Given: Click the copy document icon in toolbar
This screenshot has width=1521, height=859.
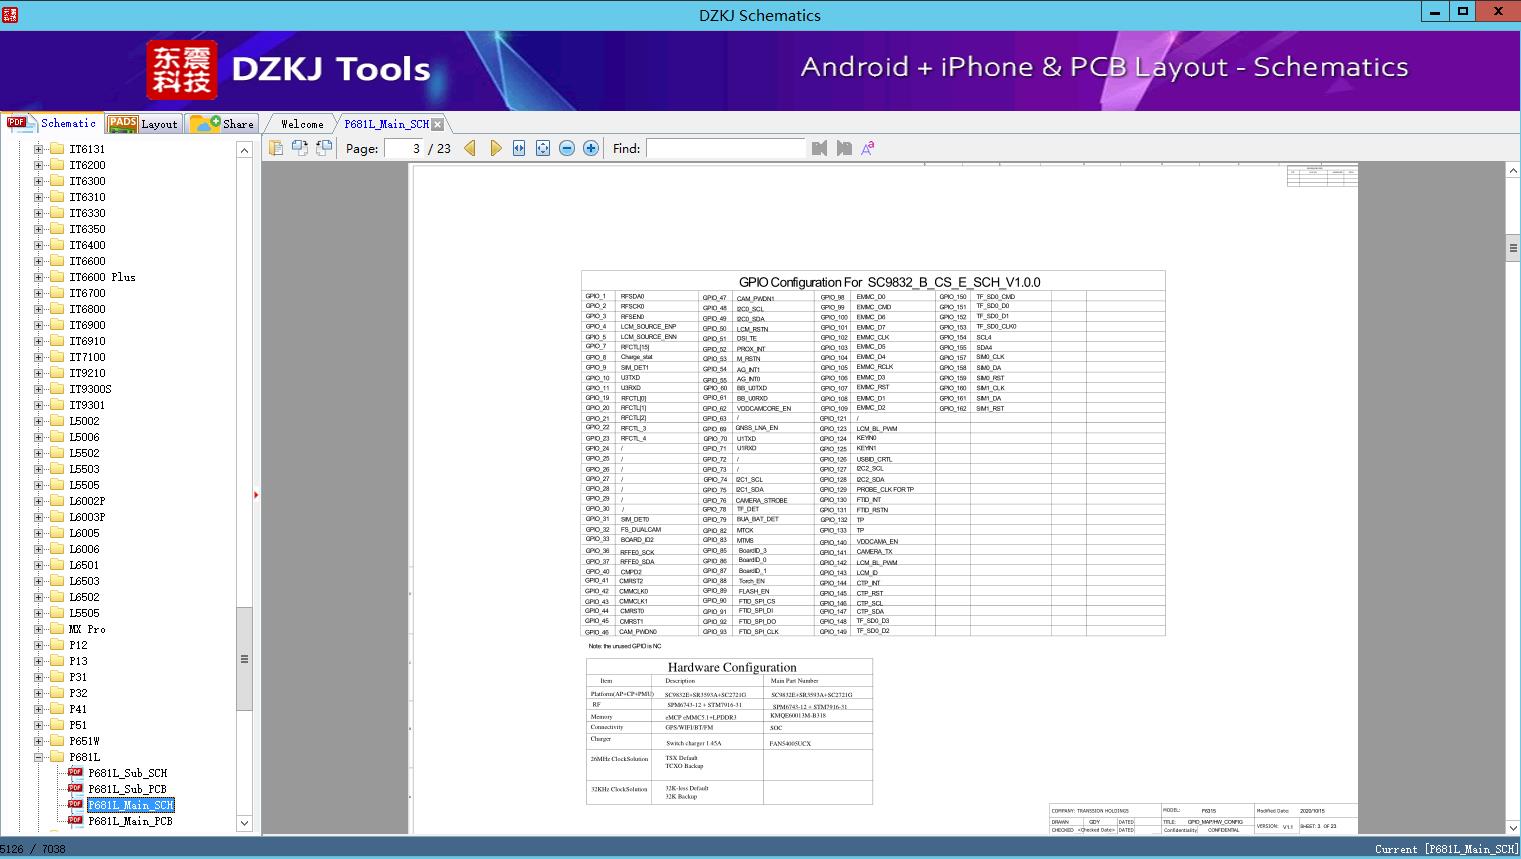Looking at the screenshot, I should click(x=276, y=148).
